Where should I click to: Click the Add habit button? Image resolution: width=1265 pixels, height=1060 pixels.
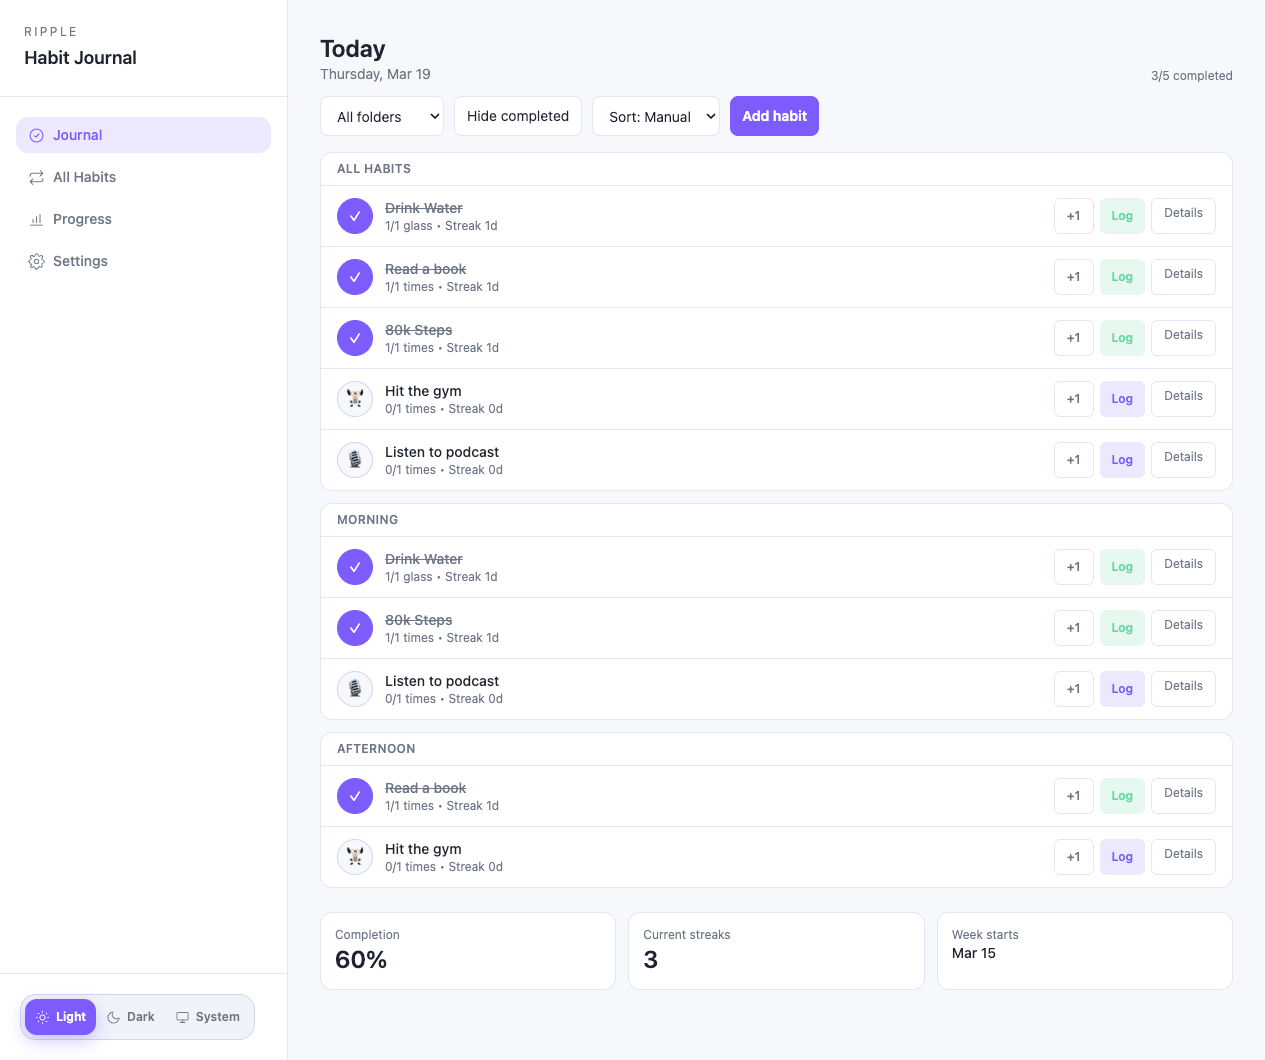tap(774, 116)
